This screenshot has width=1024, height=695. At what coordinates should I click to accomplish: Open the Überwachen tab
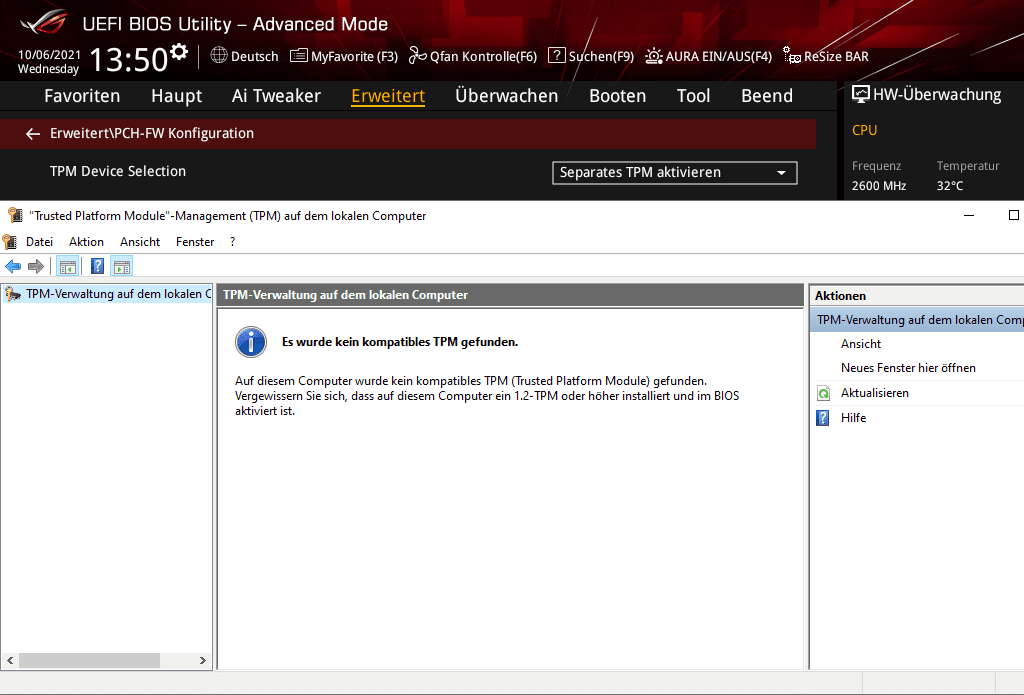click(x=507, y=96)
